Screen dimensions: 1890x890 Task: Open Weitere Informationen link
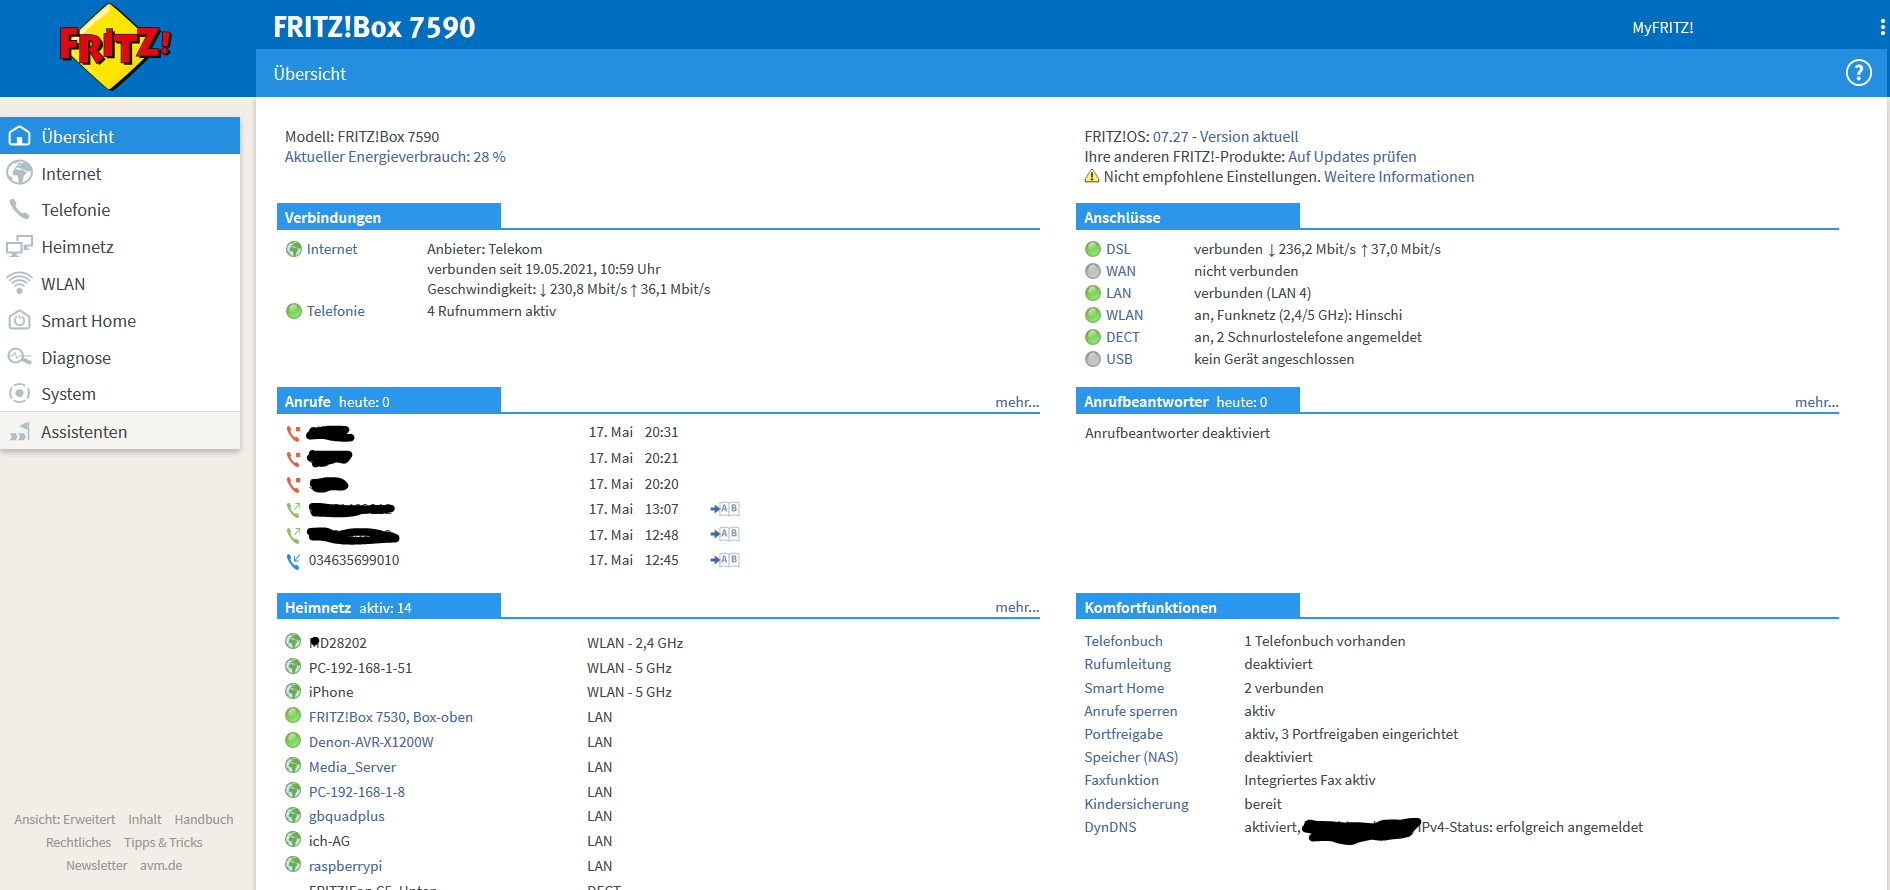click(1399, 177)
